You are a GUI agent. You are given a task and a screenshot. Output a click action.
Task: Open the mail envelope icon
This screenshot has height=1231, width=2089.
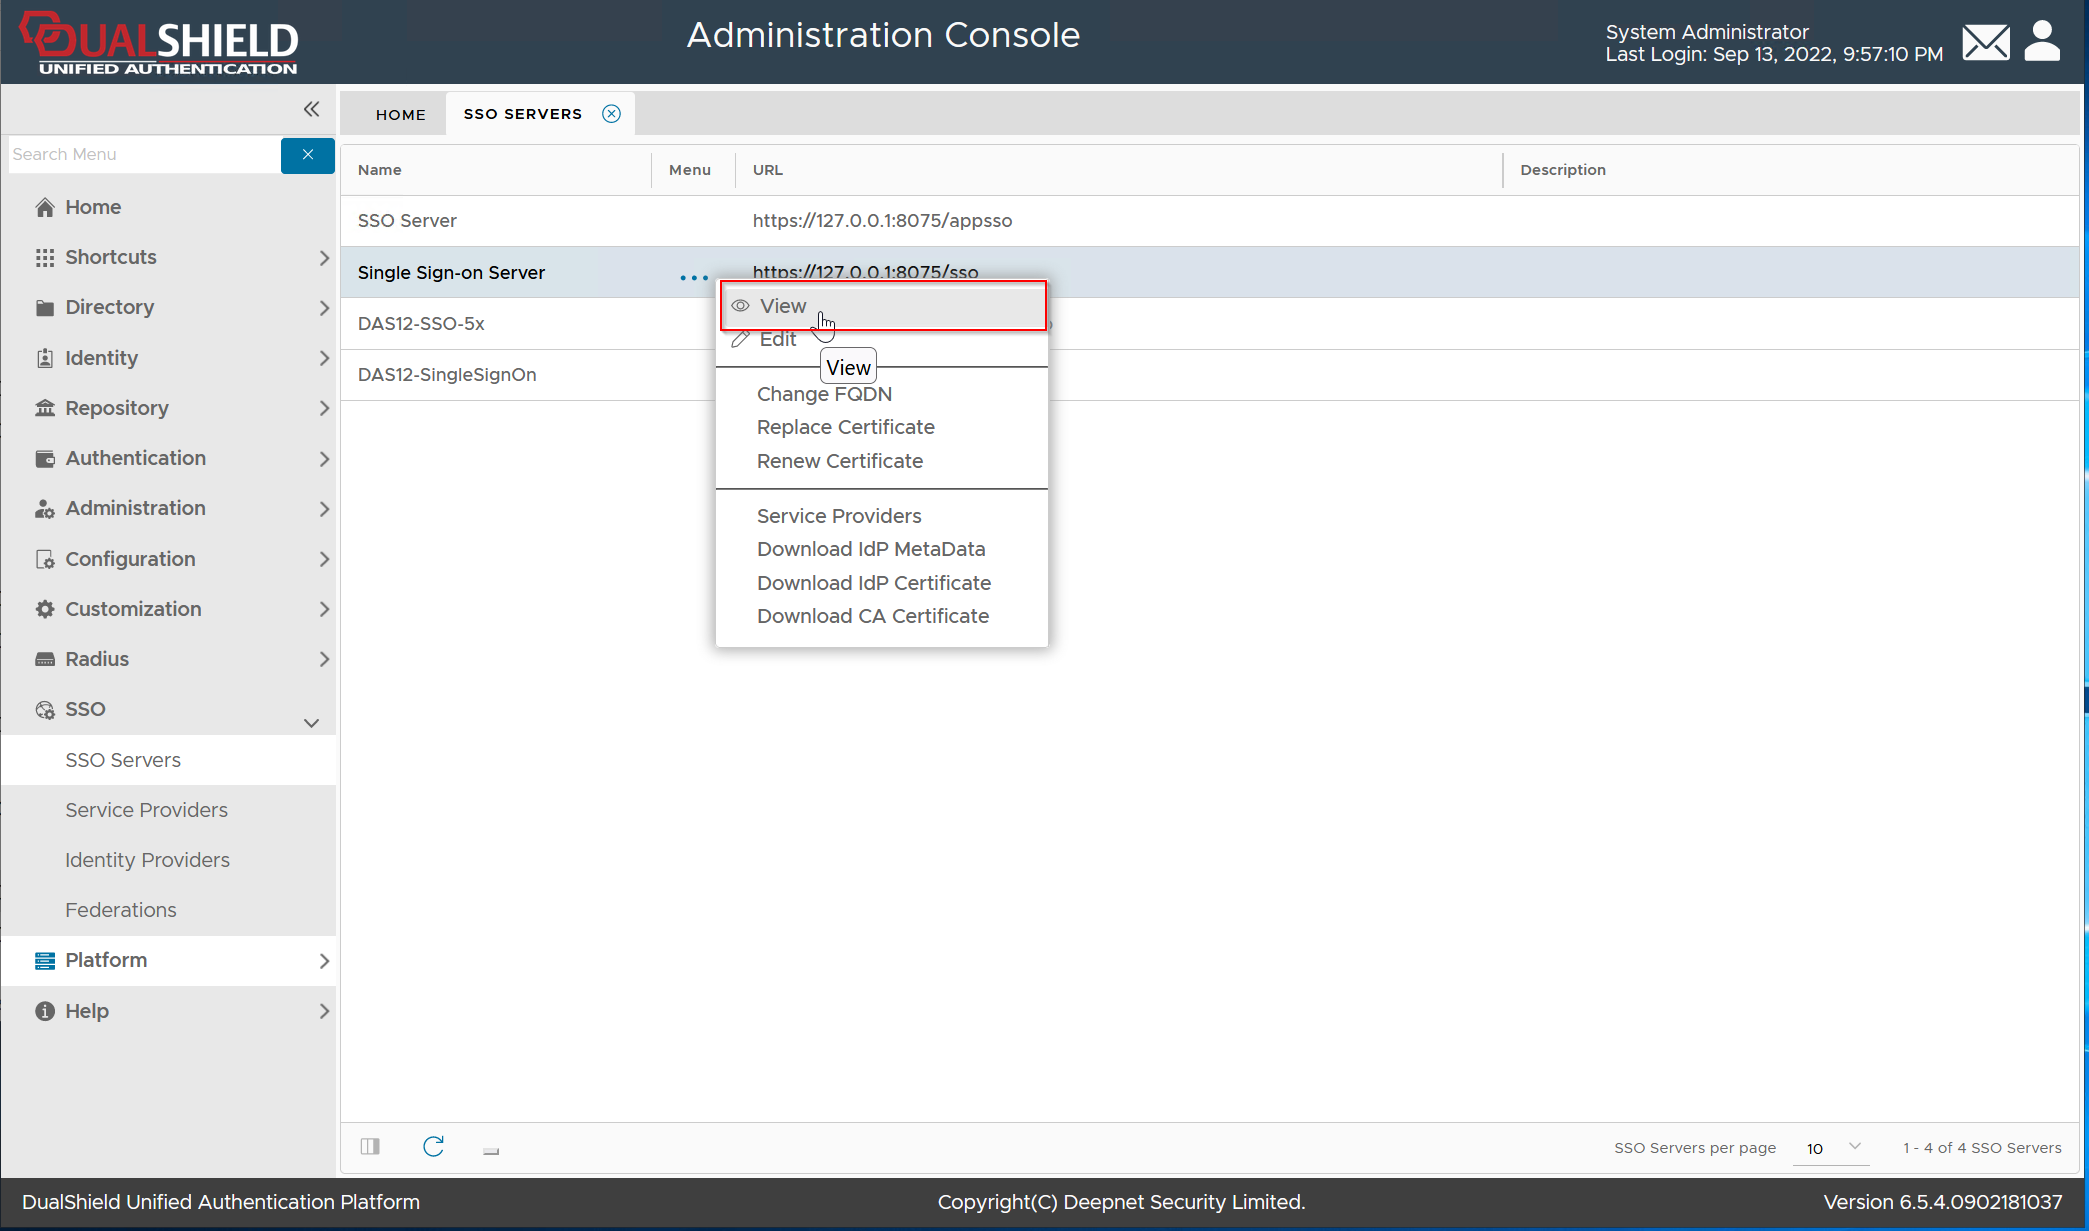pyautogui.click(x=1985, y=43)
